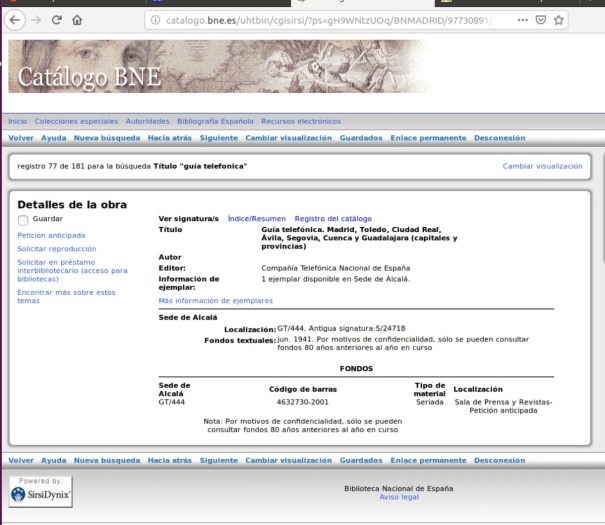Open Cambiar visualización at top right of record

(542, 166)
